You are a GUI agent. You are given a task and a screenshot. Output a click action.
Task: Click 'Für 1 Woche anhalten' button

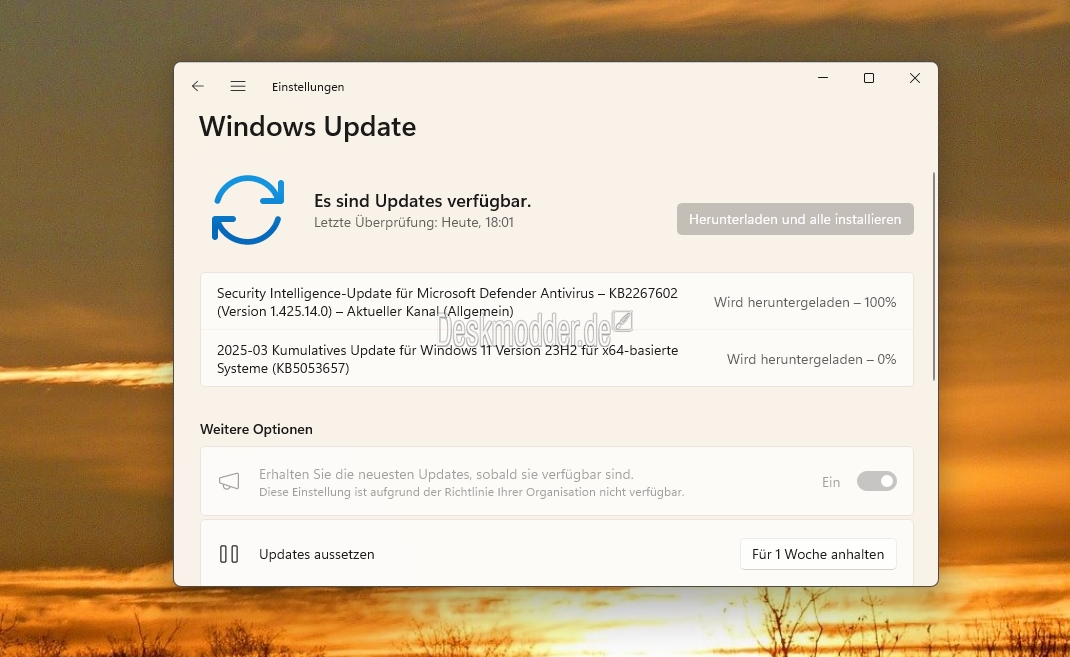(x=818, y=554)
